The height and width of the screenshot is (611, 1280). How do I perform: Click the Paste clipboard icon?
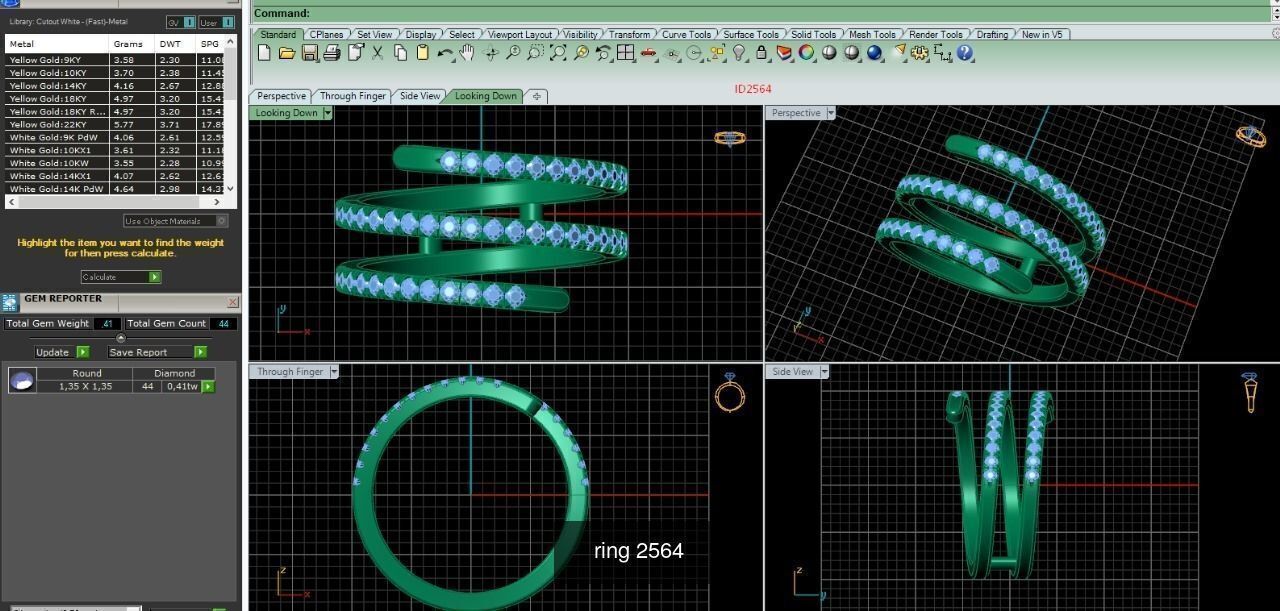(x=421, y=52)
